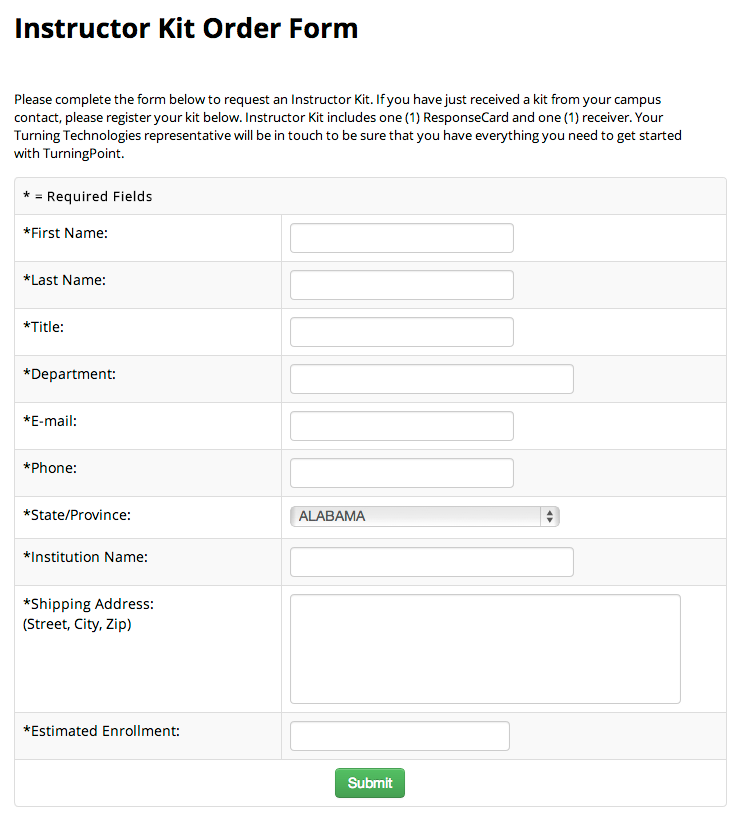Focus the Institution Name input
The image size is (743, 821).
point(431,561)
